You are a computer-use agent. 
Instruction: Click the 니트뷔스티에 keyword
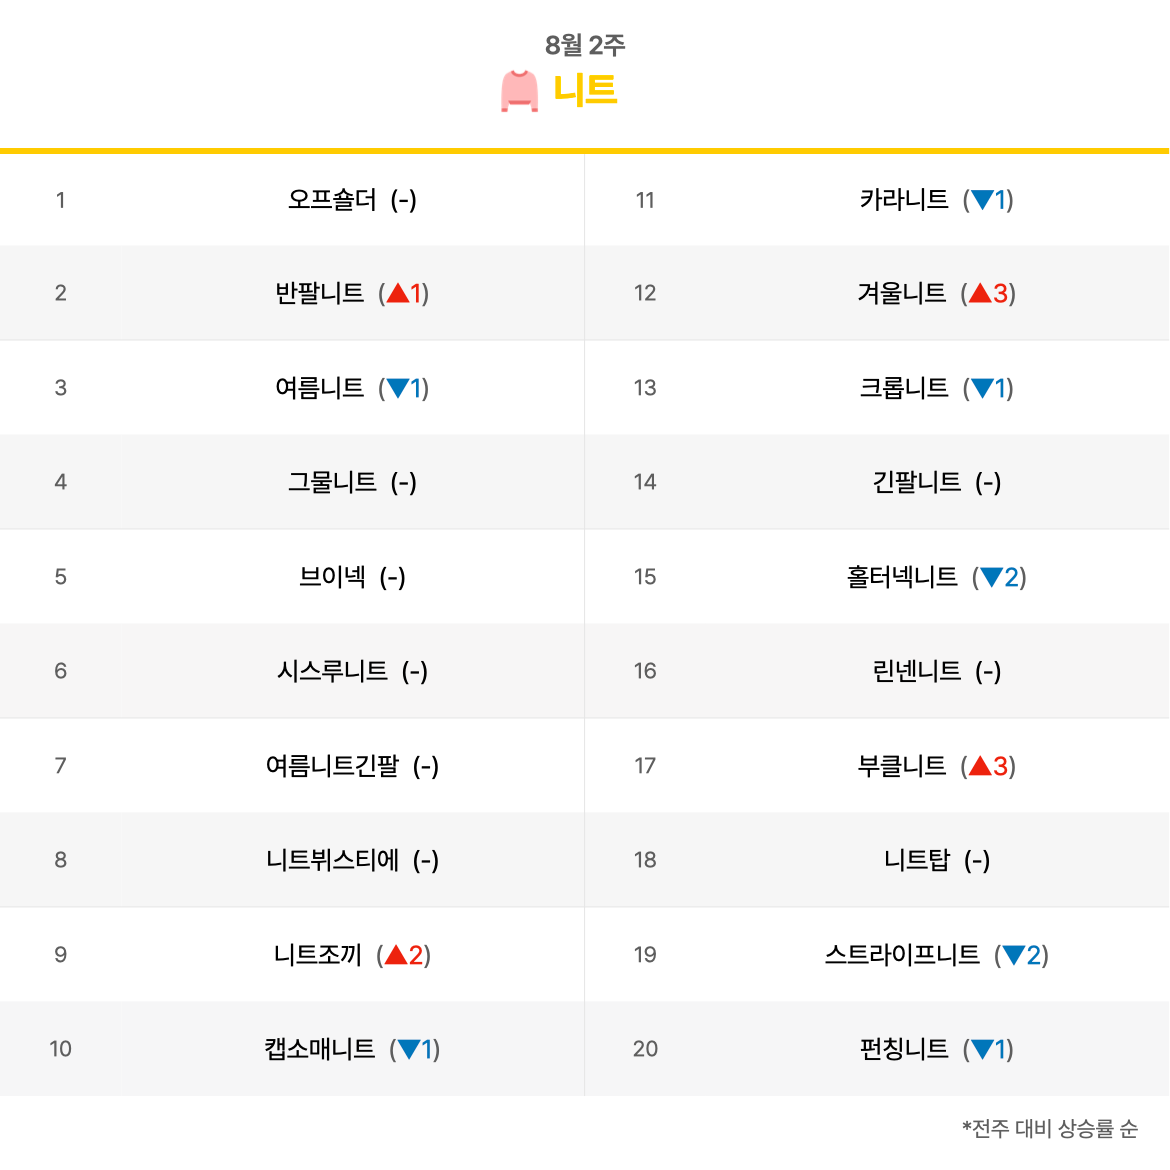click(x=332, y=860)
